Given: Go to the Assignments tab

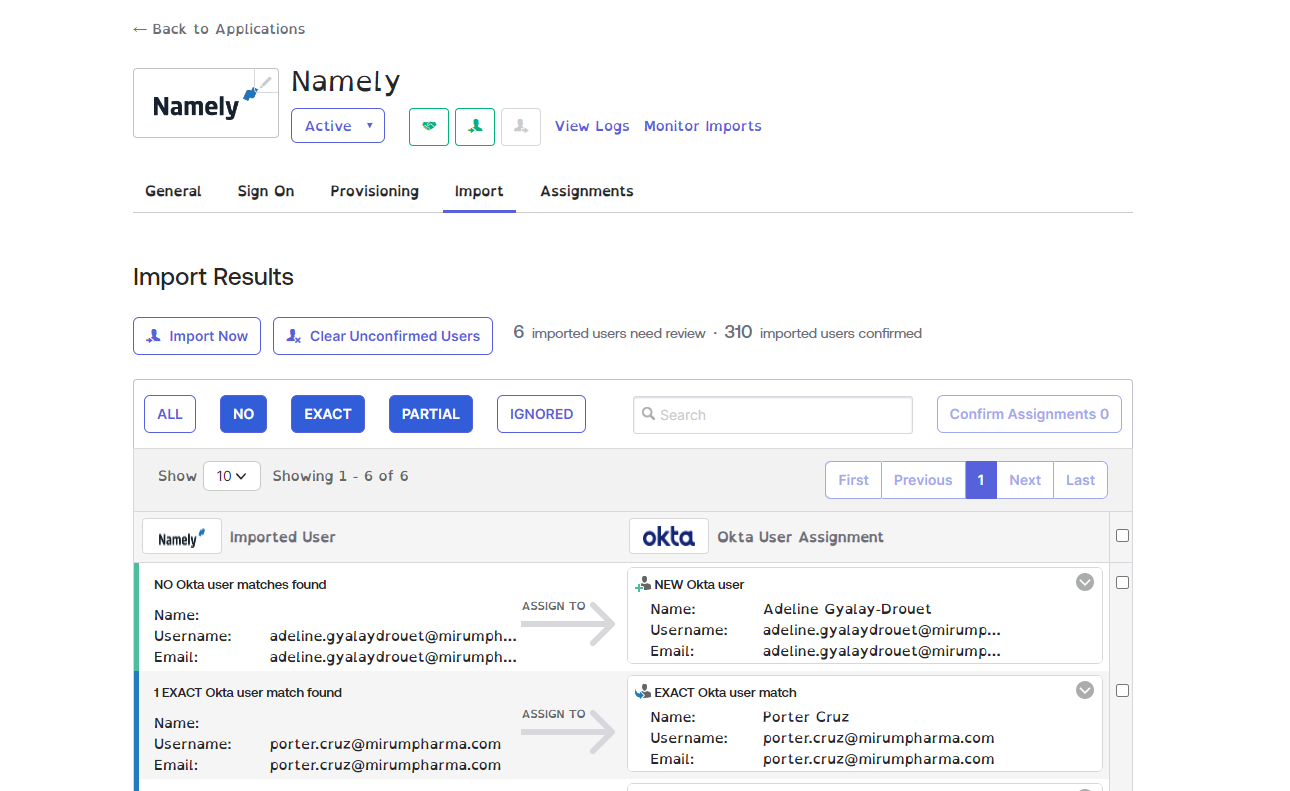Looking at the screenshot, I should tap(587, 191).
